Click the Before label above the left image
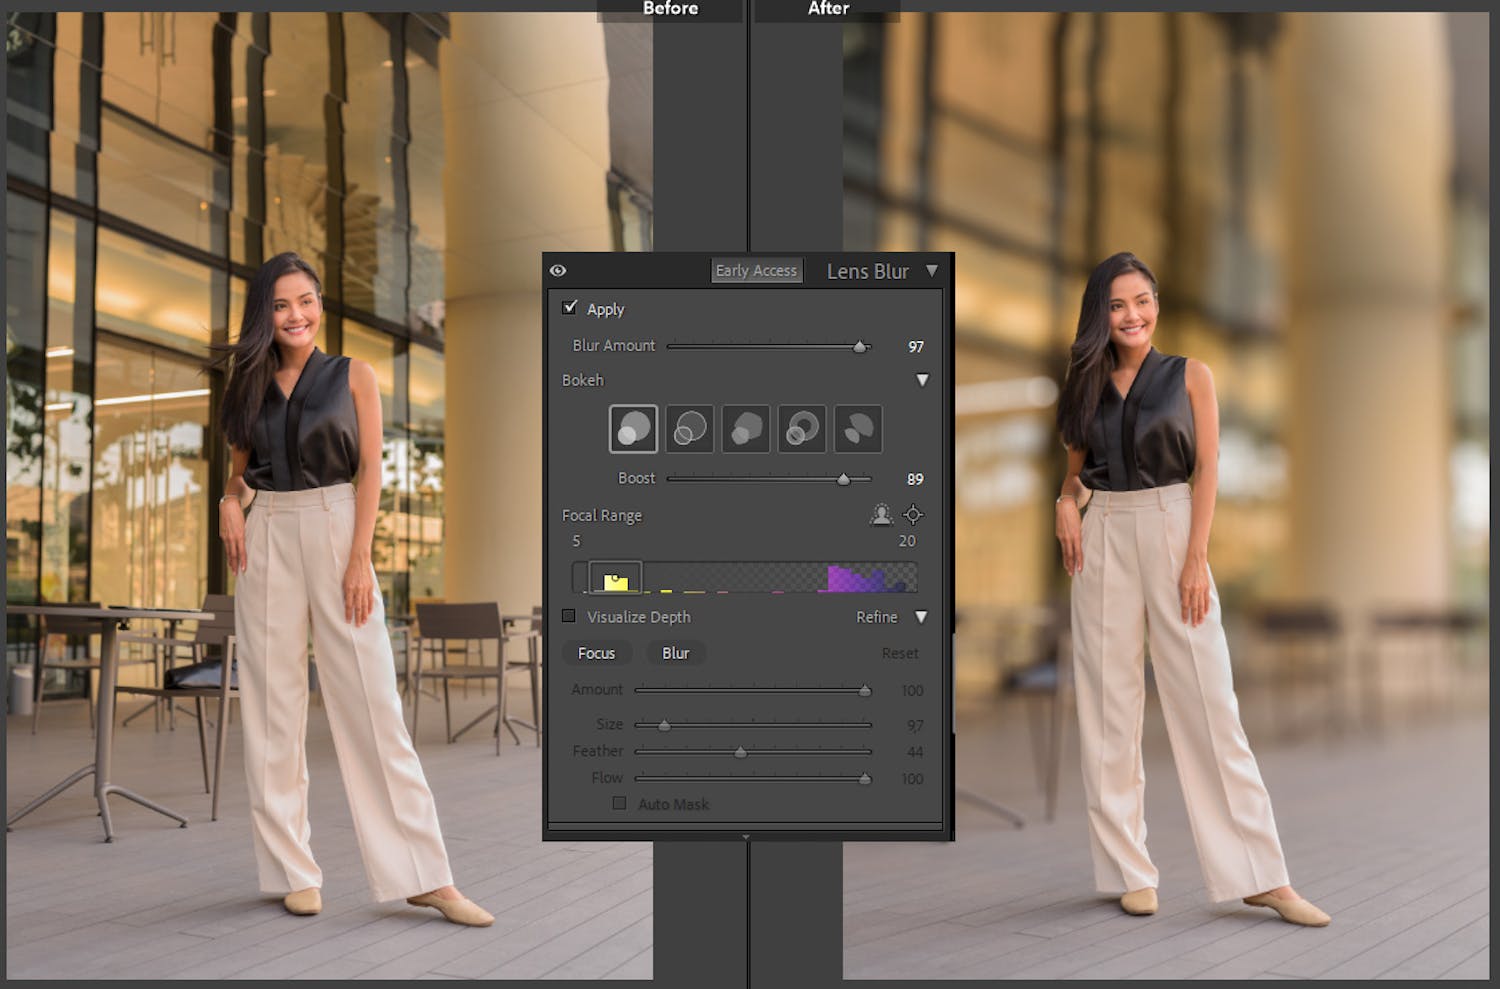Viewport: 1500px width, 989px height. (x=671, y=8)
